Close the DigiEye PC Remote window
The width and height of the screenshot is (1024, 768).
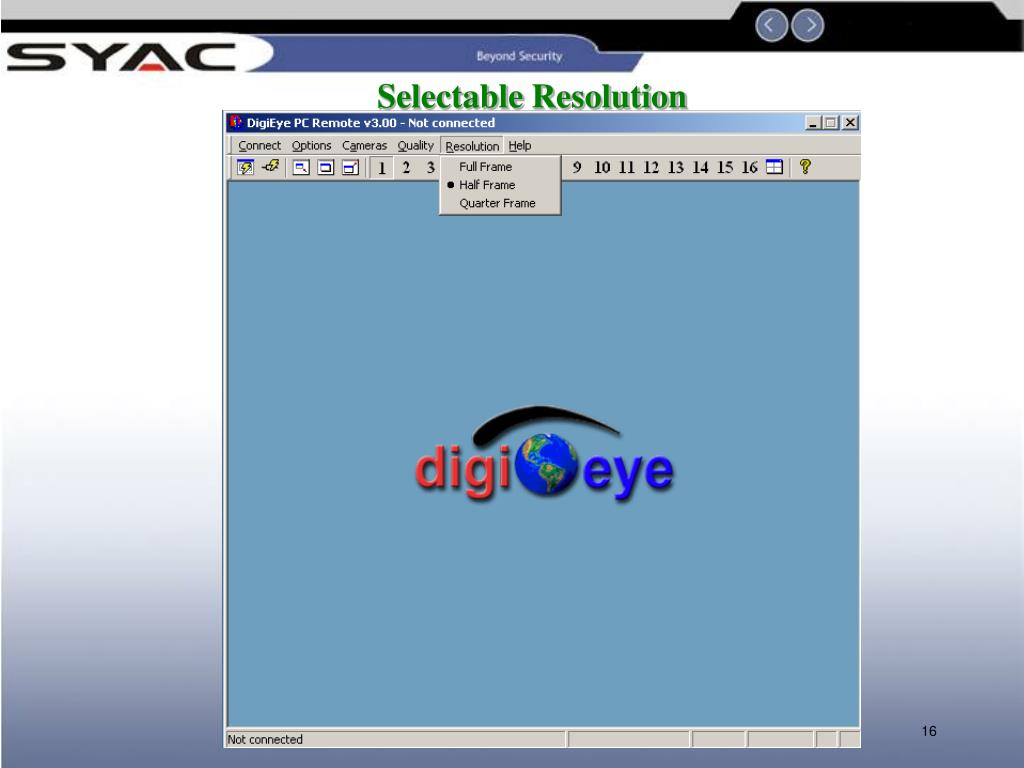[850, 123]
